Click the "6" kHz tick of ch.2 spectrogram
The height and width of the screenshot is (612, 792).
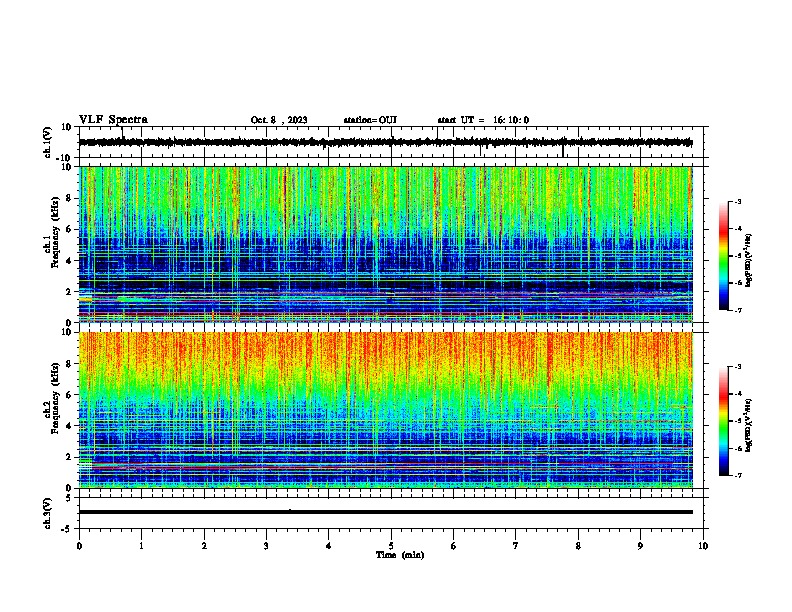click(x=70, y=395)
